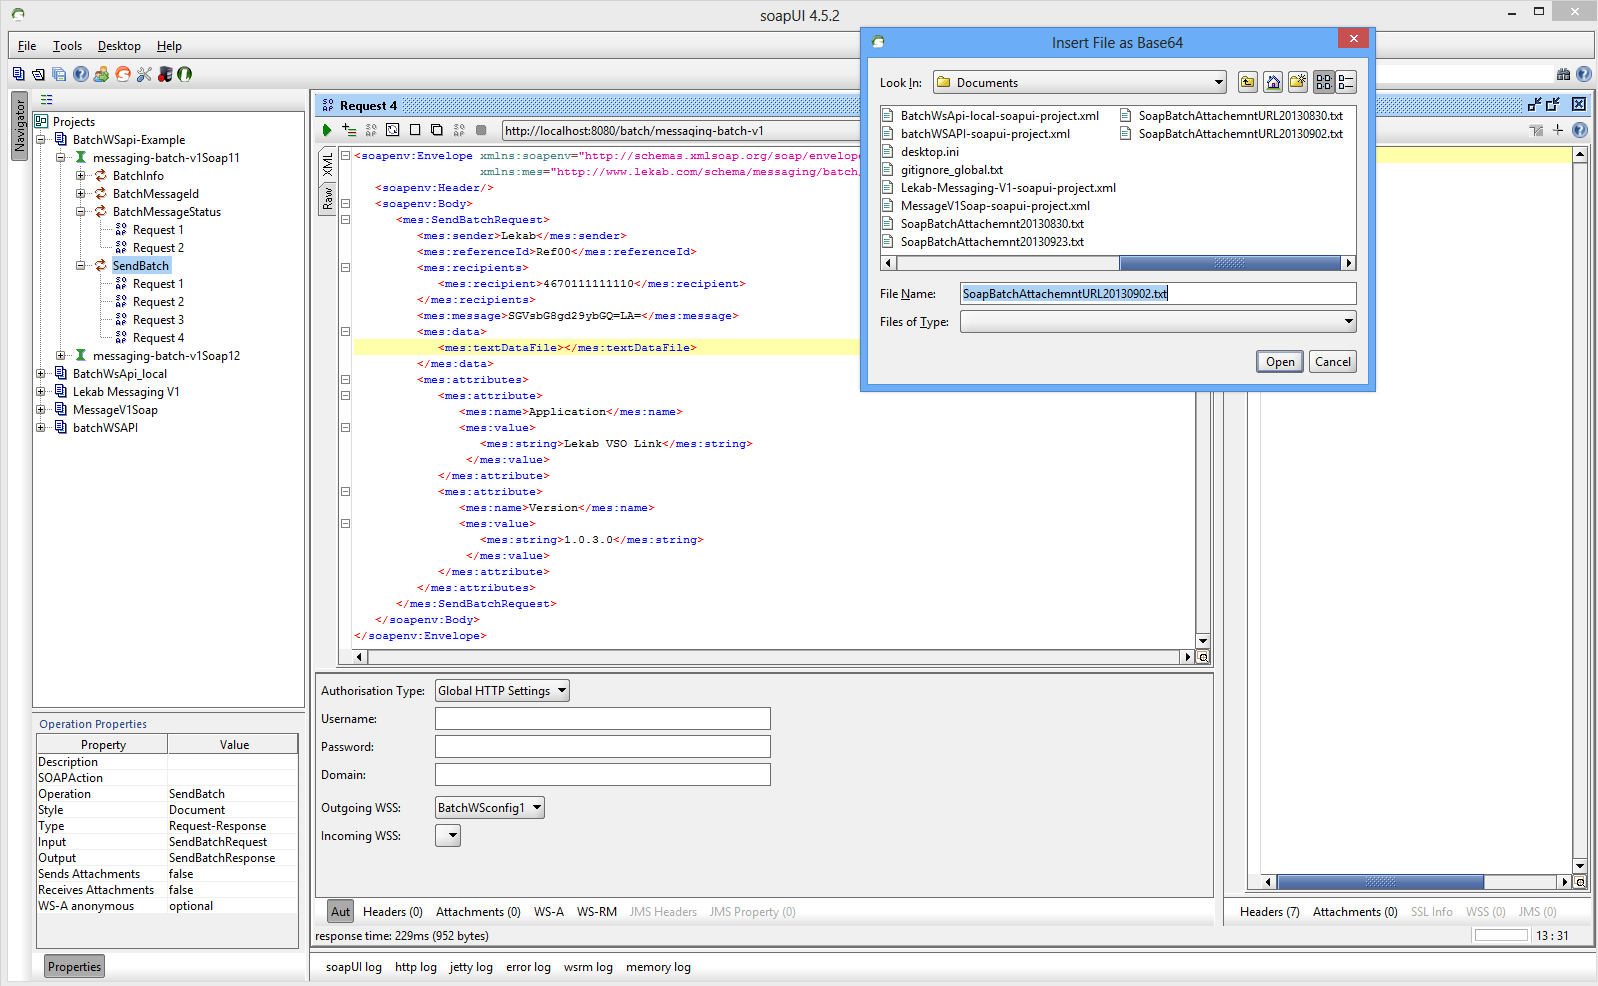Click the File Name input field
The image size is (1598, 986).
click(x=1158, y=293)
